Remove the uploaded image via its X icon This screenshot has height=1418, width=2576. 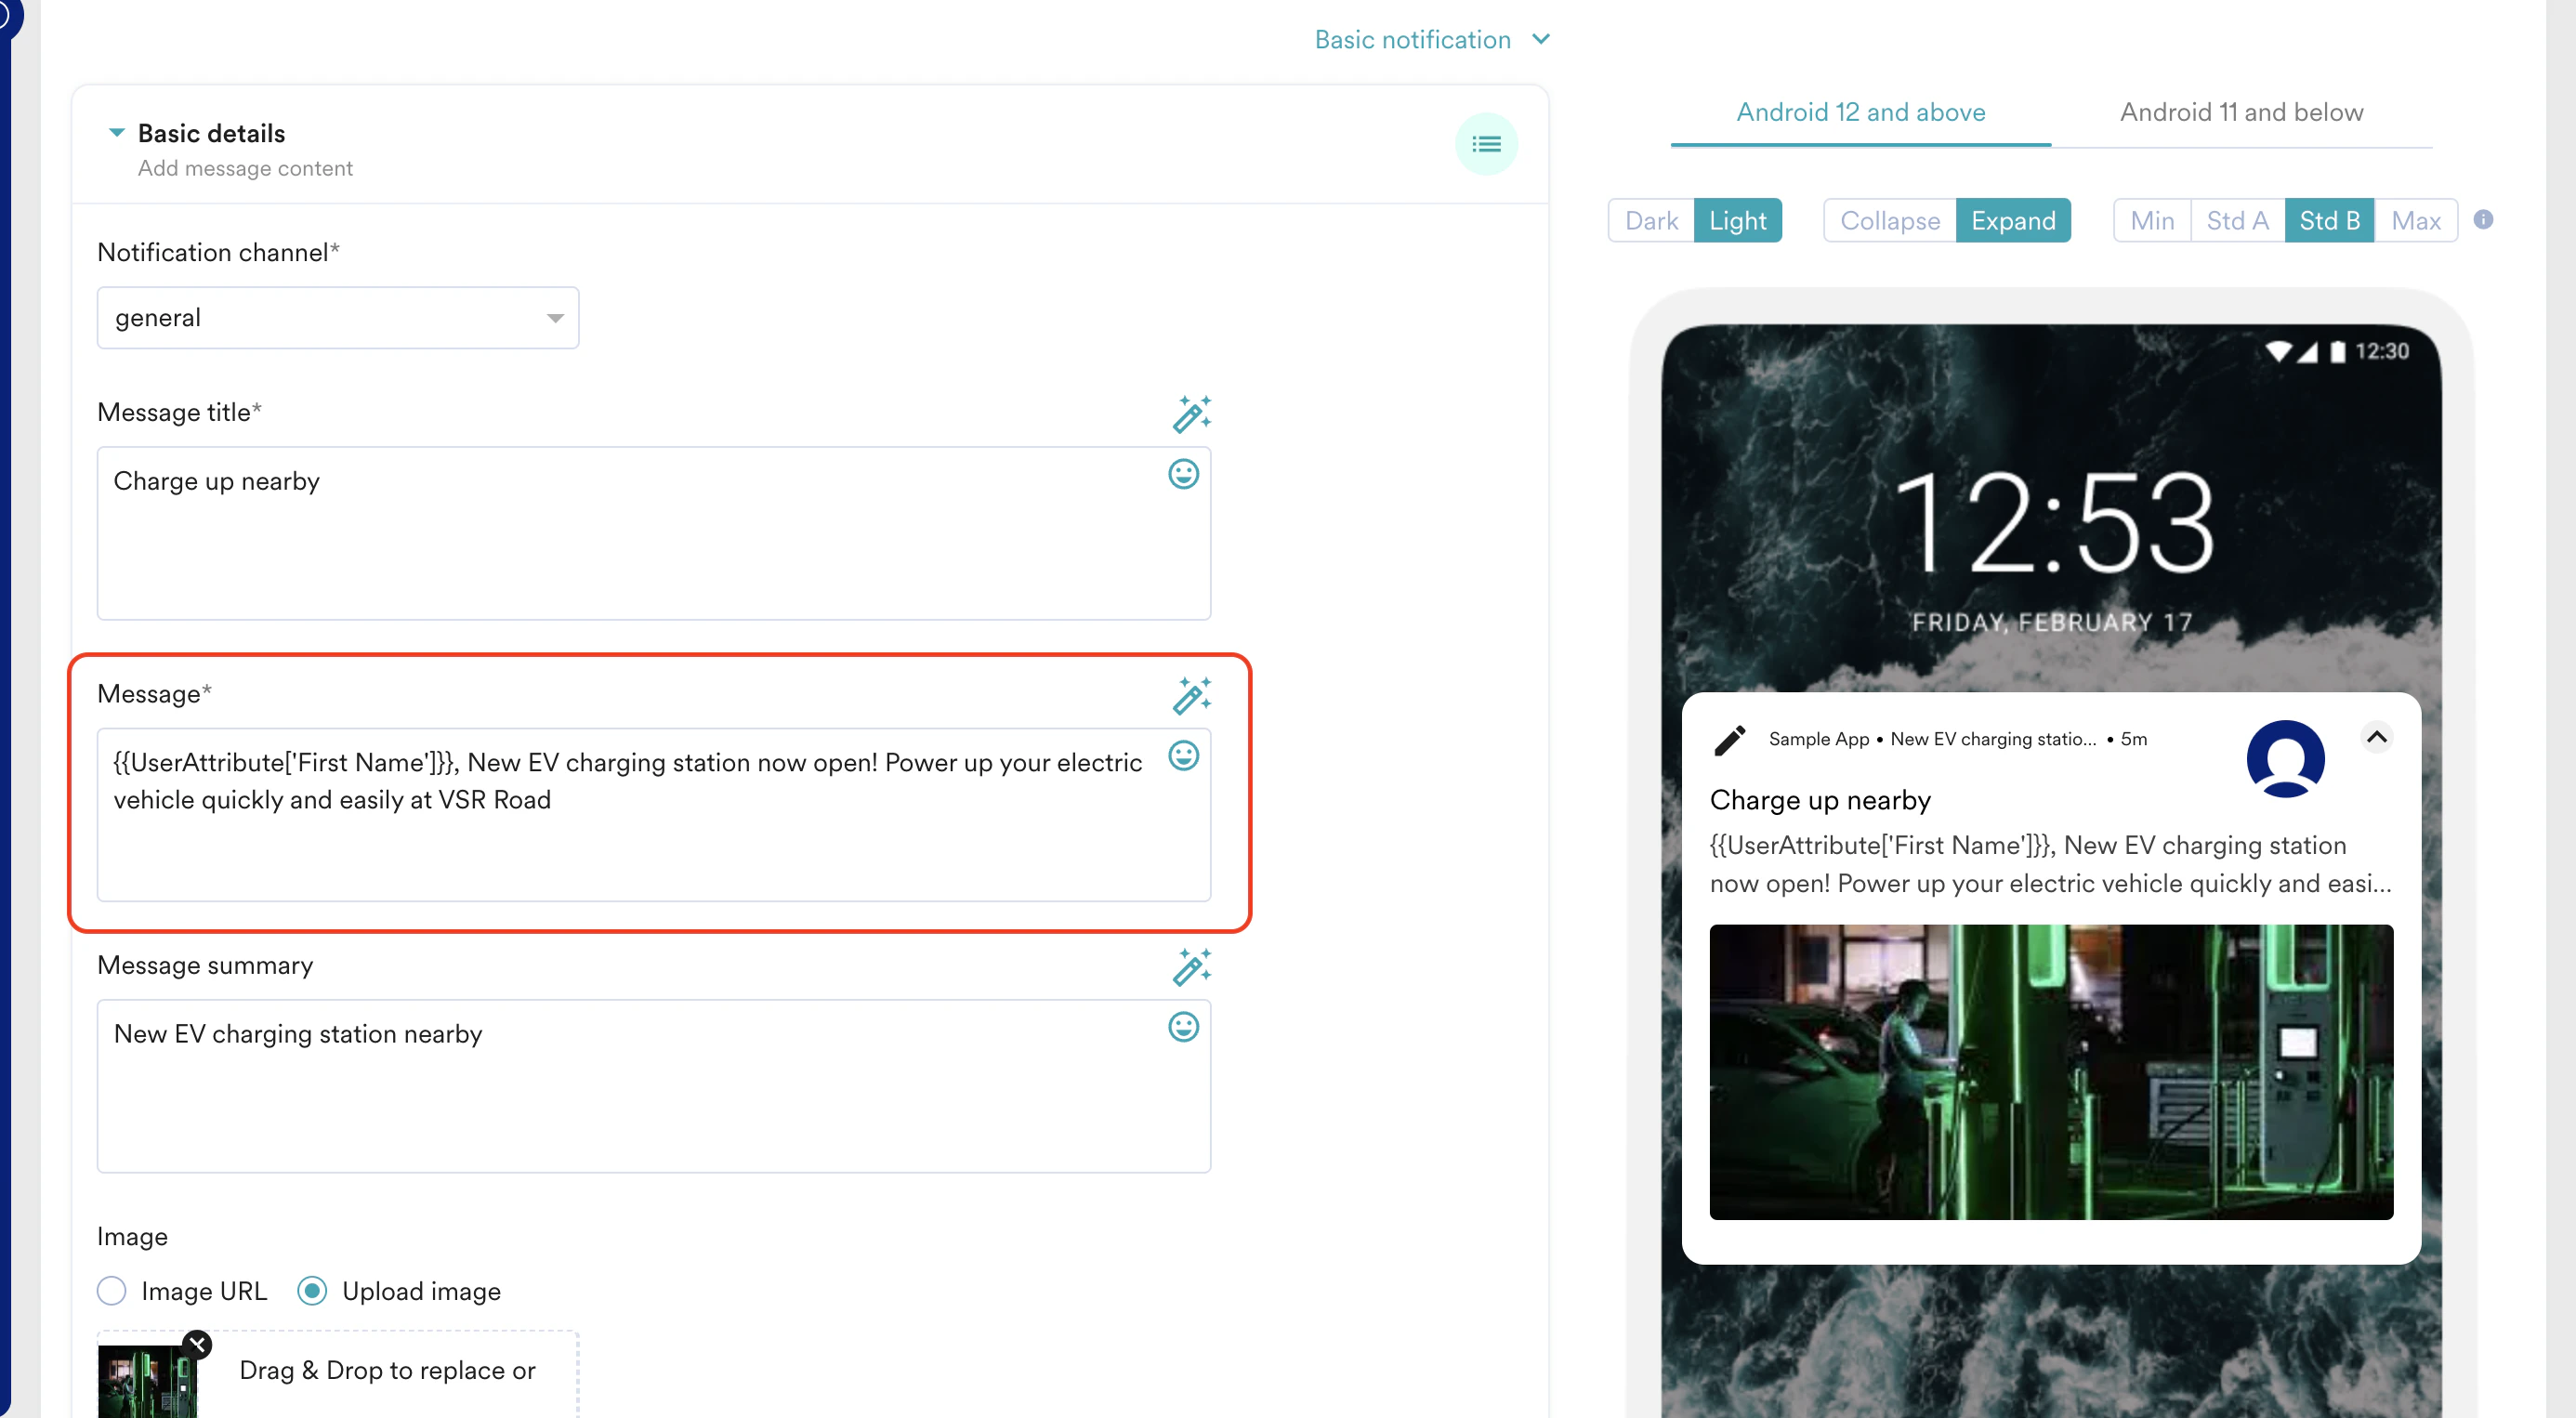[x=197, y=1344]
